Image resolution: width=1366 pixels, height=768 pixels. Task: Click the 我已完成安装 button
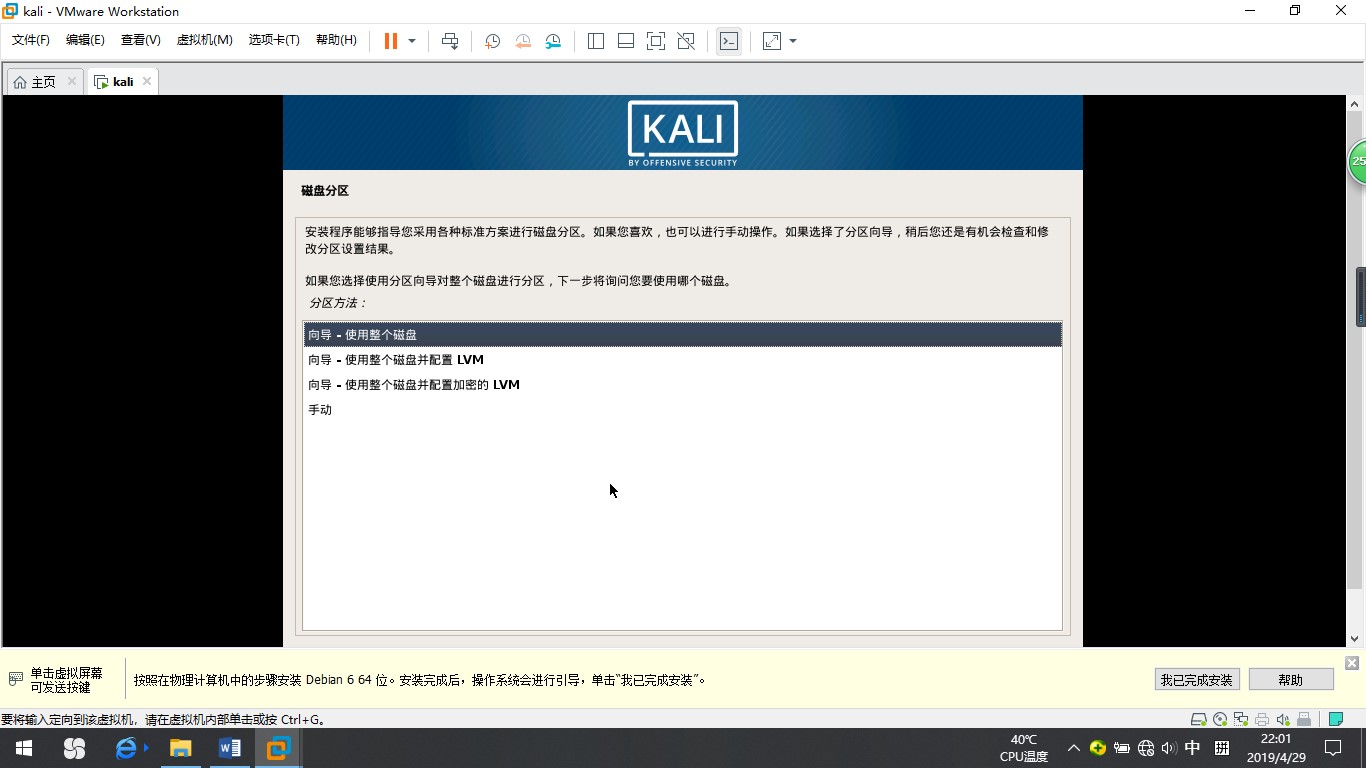1197,680
